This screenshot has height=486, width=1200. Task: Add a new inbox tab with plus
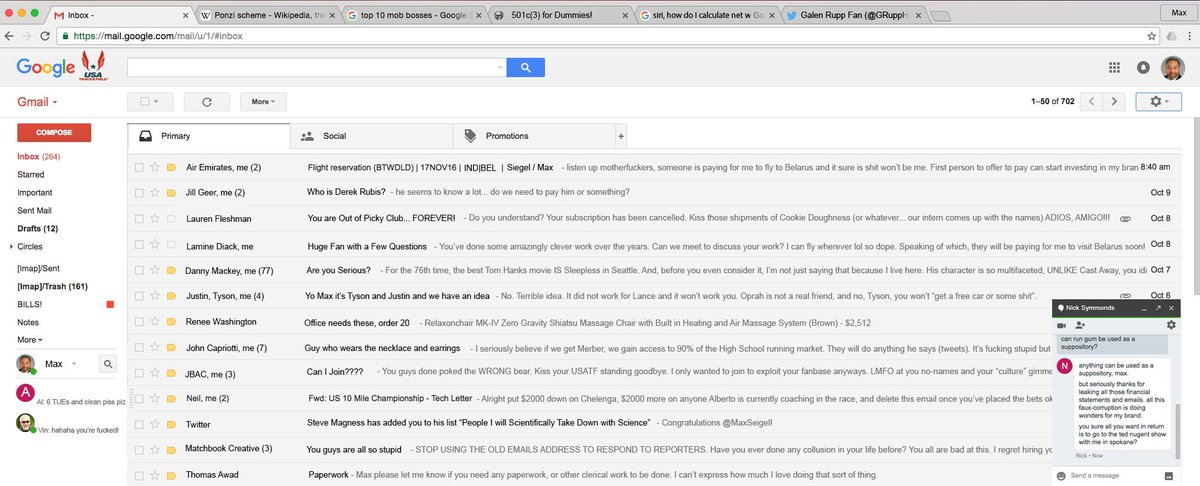621,136
